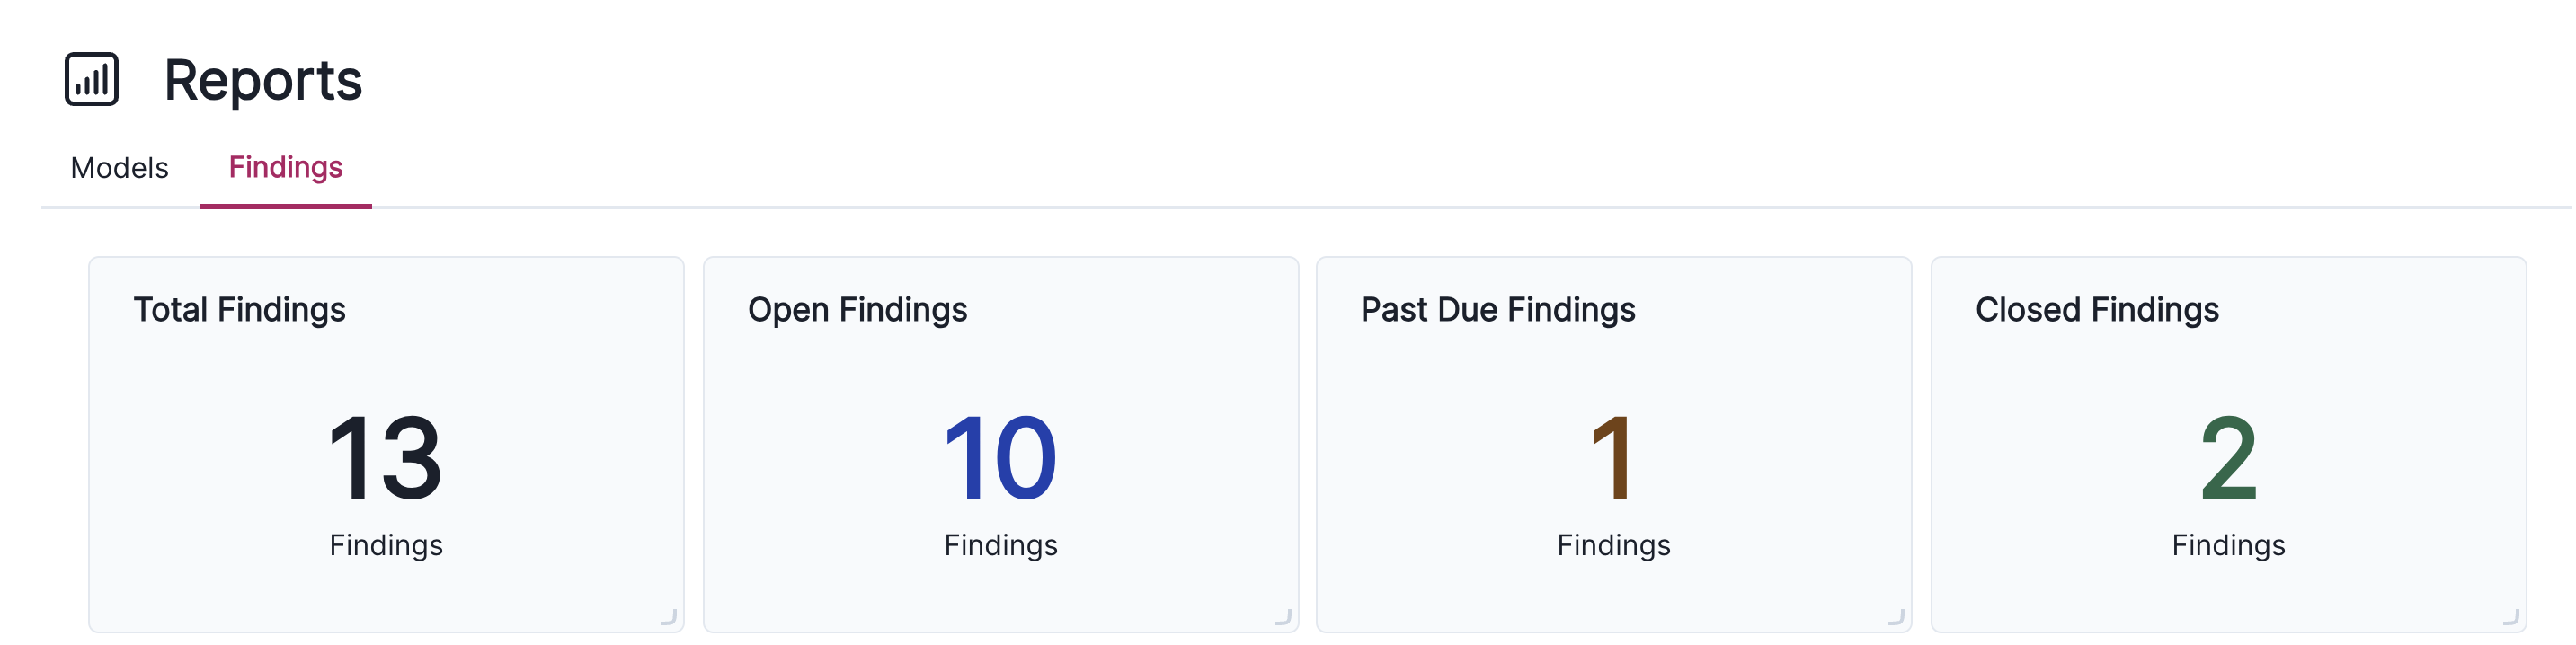This screenshot has height=645, width=2576.
Task: Click the Total Findings card title
Action: 241,310
